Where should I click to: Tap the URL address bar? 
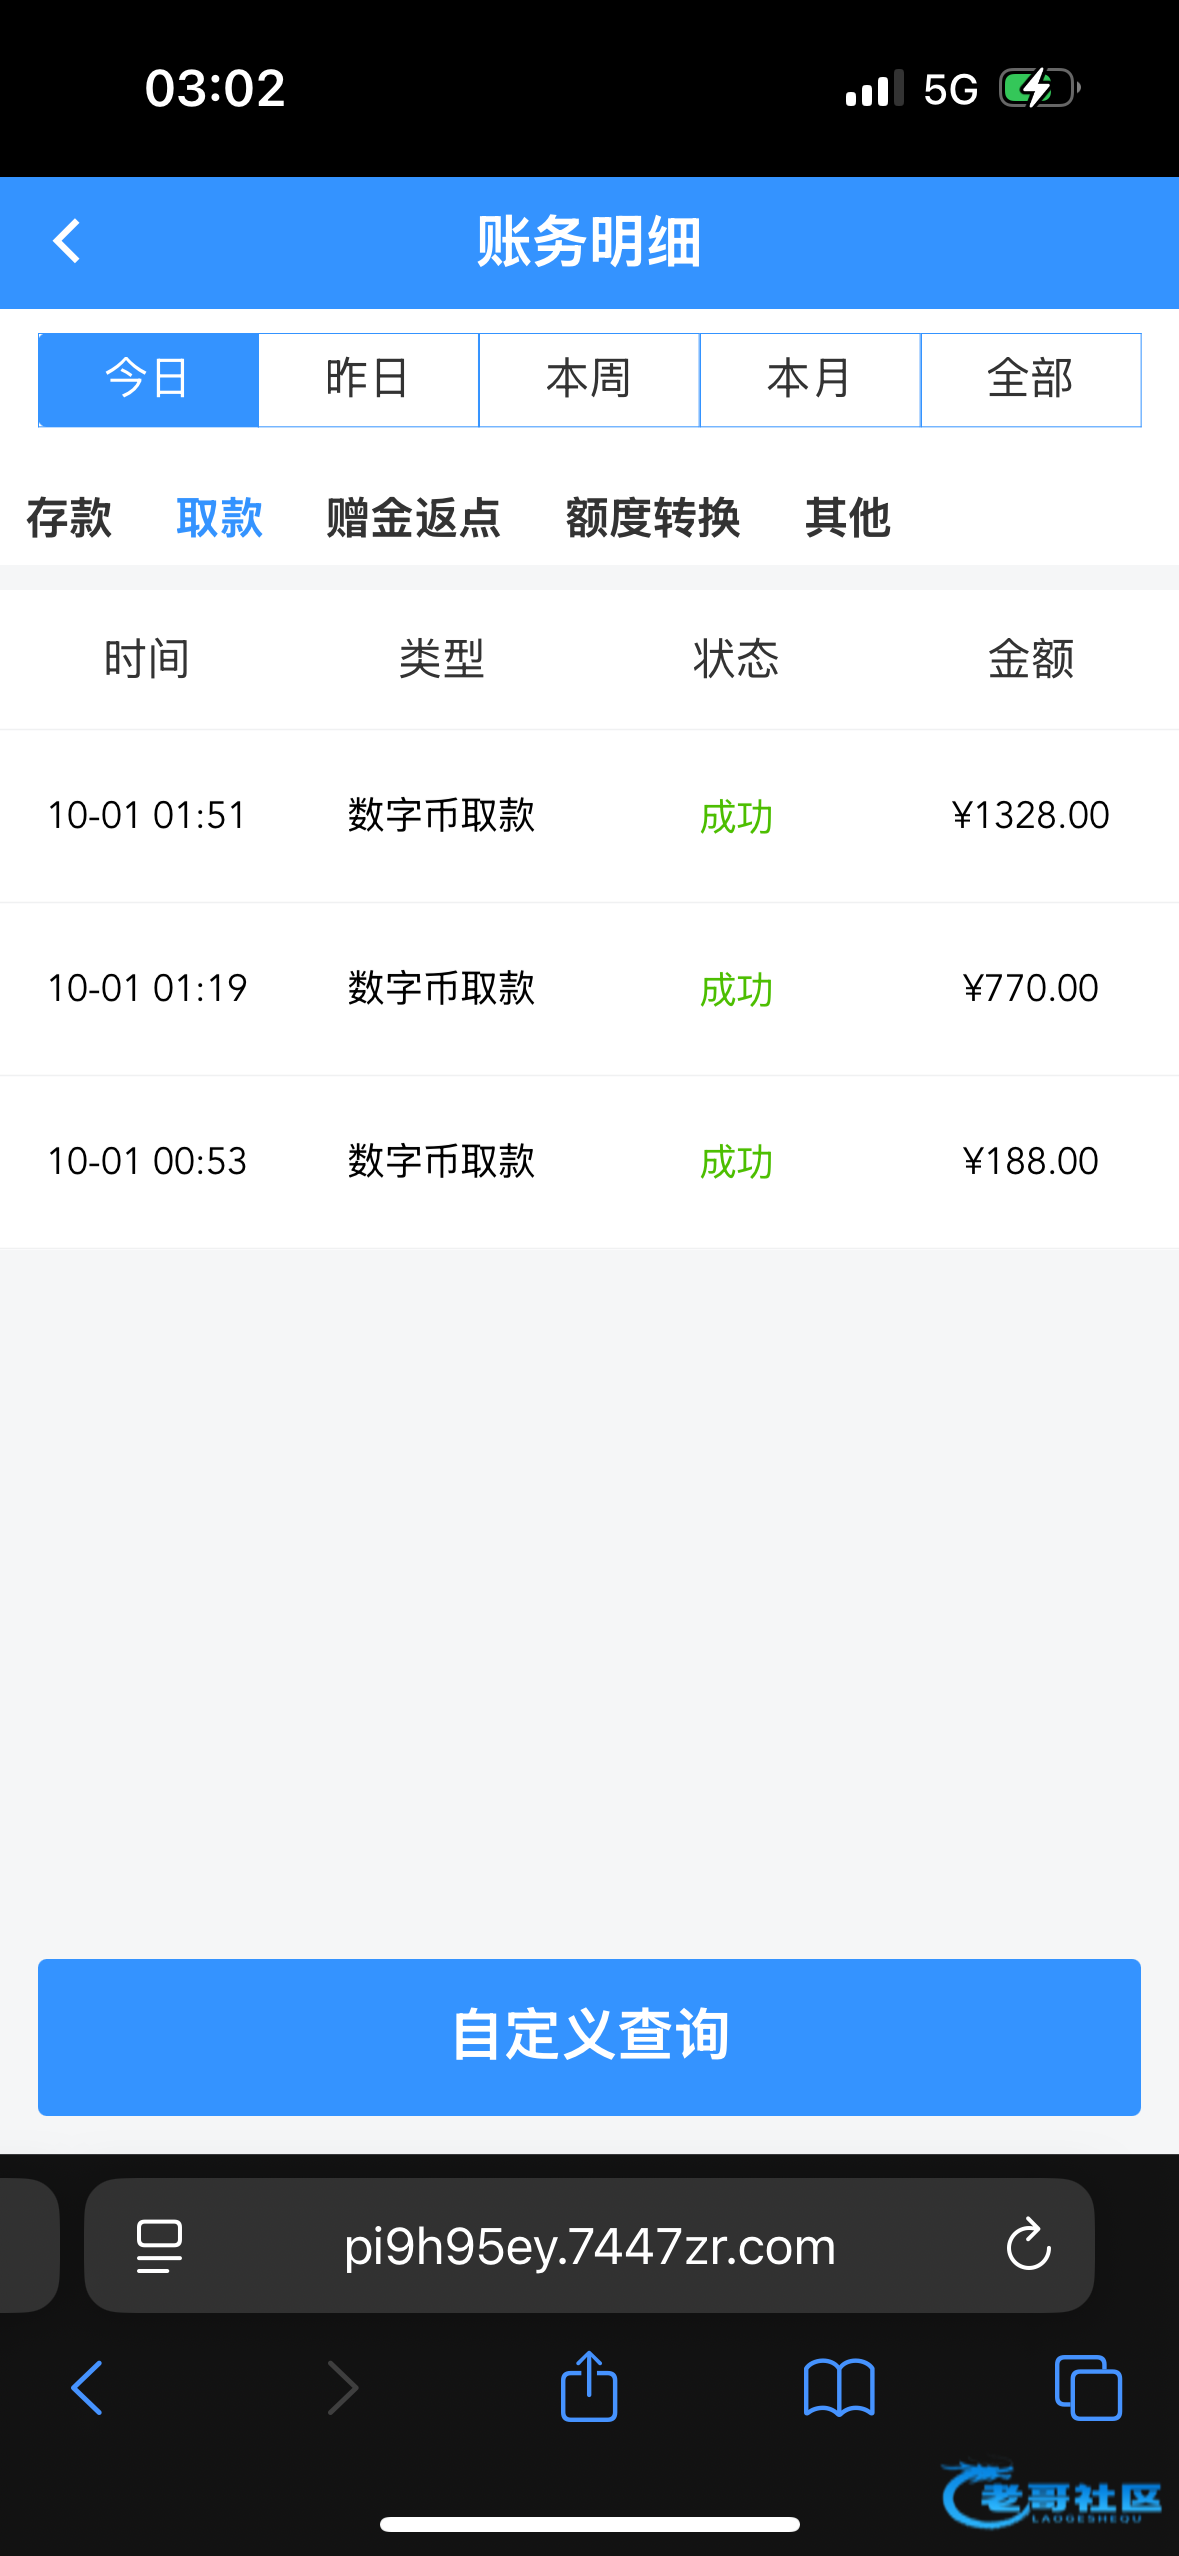(x=589, y=2246)
